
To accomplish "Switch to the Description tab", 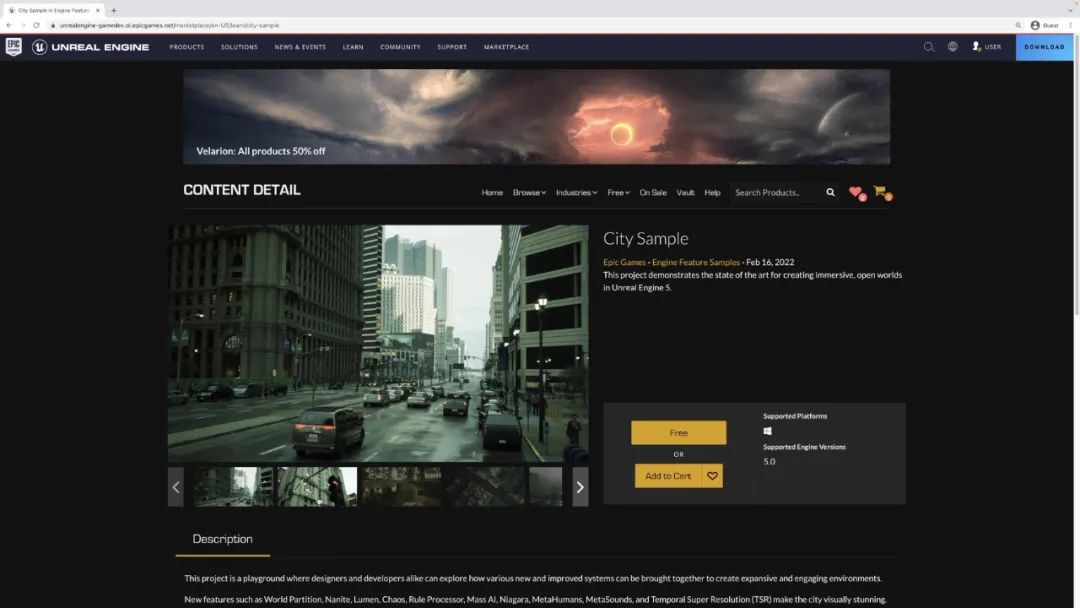I will [222, 539].
